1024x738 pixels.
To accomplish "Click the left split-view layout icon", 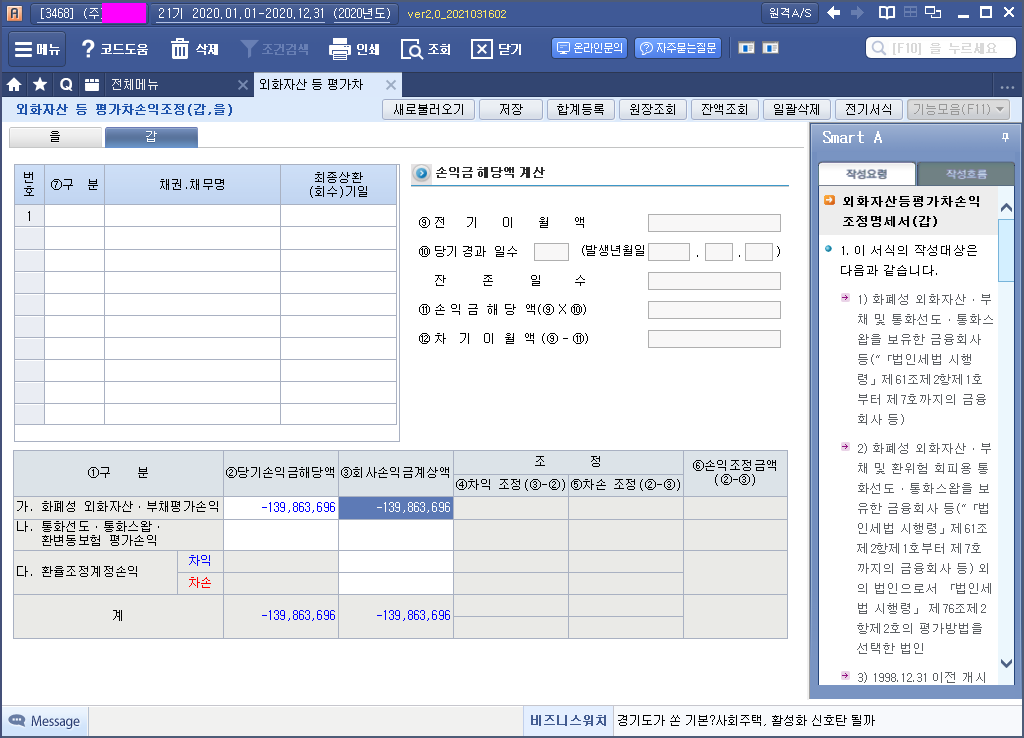I will 746,48.
